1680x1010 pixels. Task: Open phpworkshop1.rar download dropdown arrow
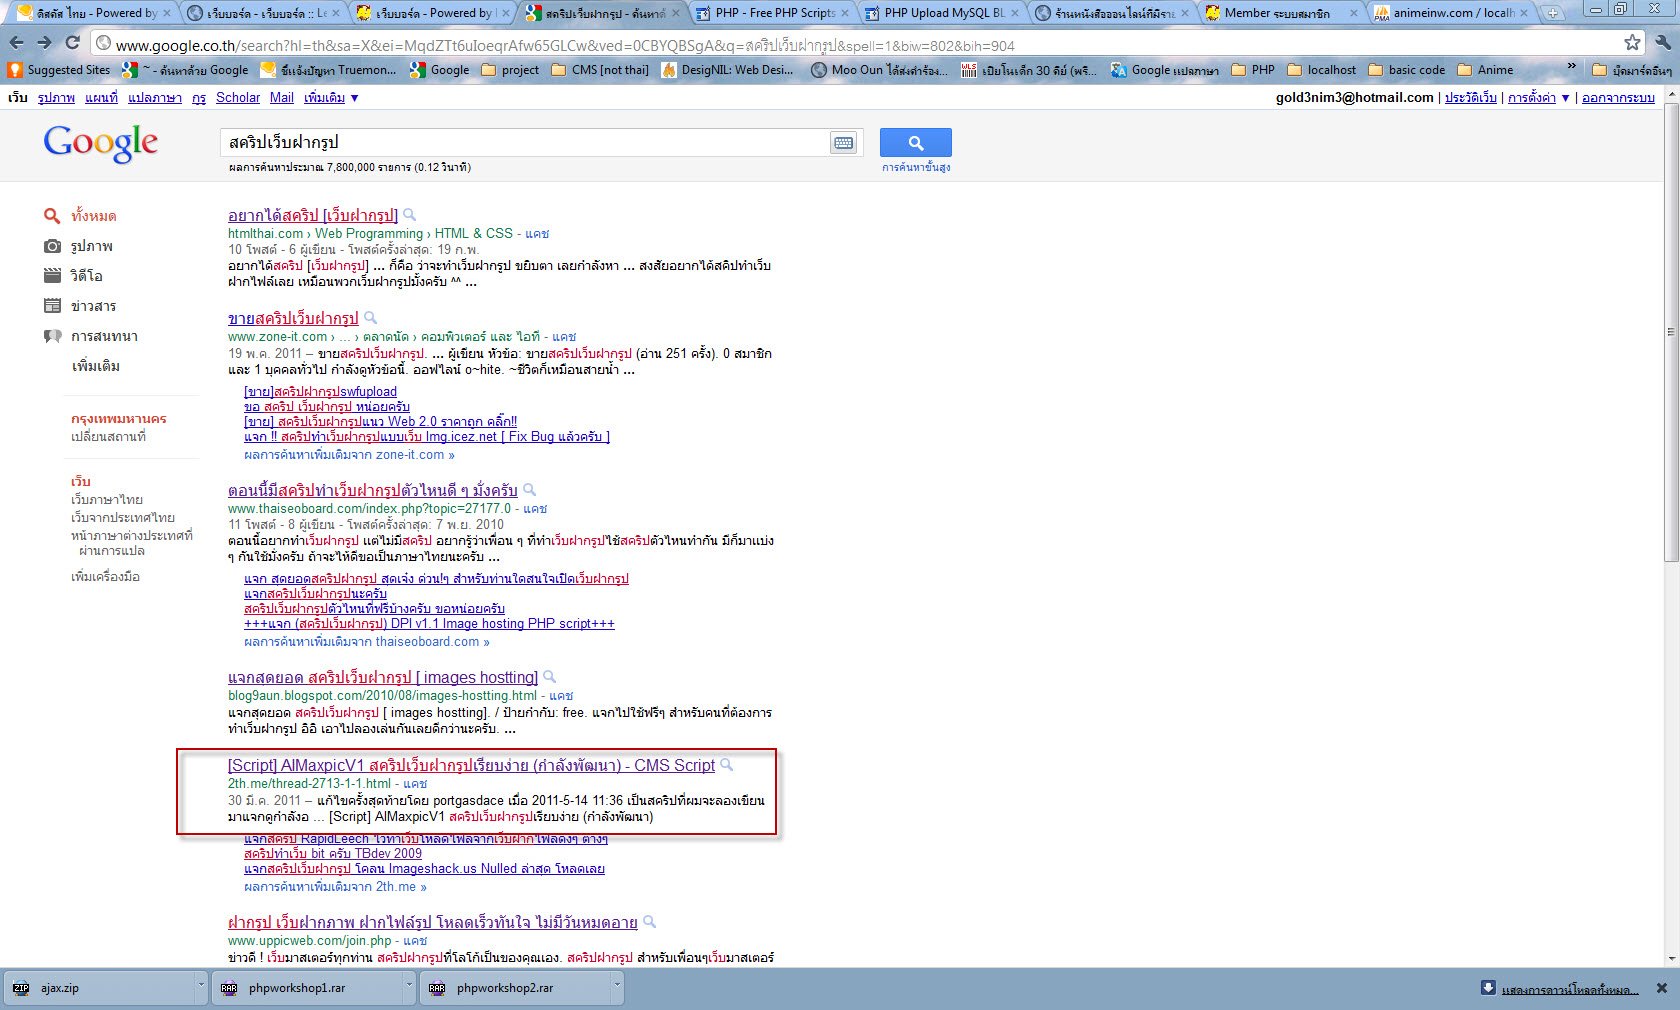(x=409, y=987)
